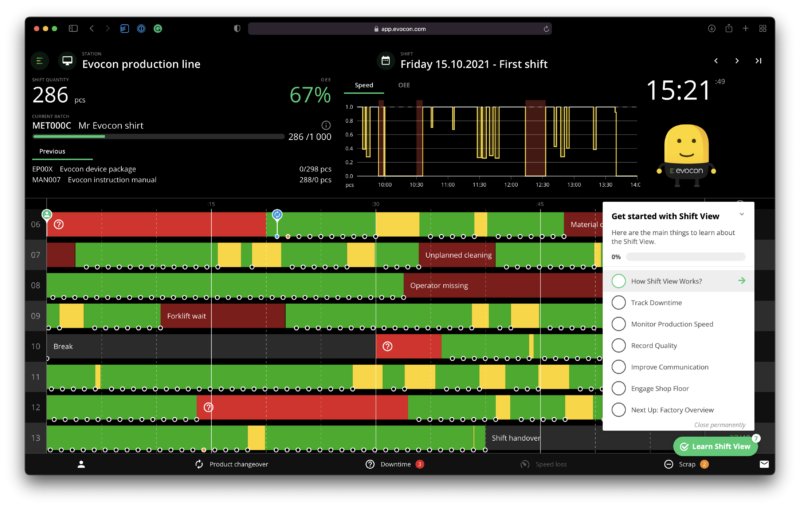This screenshot has width=800, height=508.
Task: Click the unknown-stop question icon in row 06
Action: (59, 224)
